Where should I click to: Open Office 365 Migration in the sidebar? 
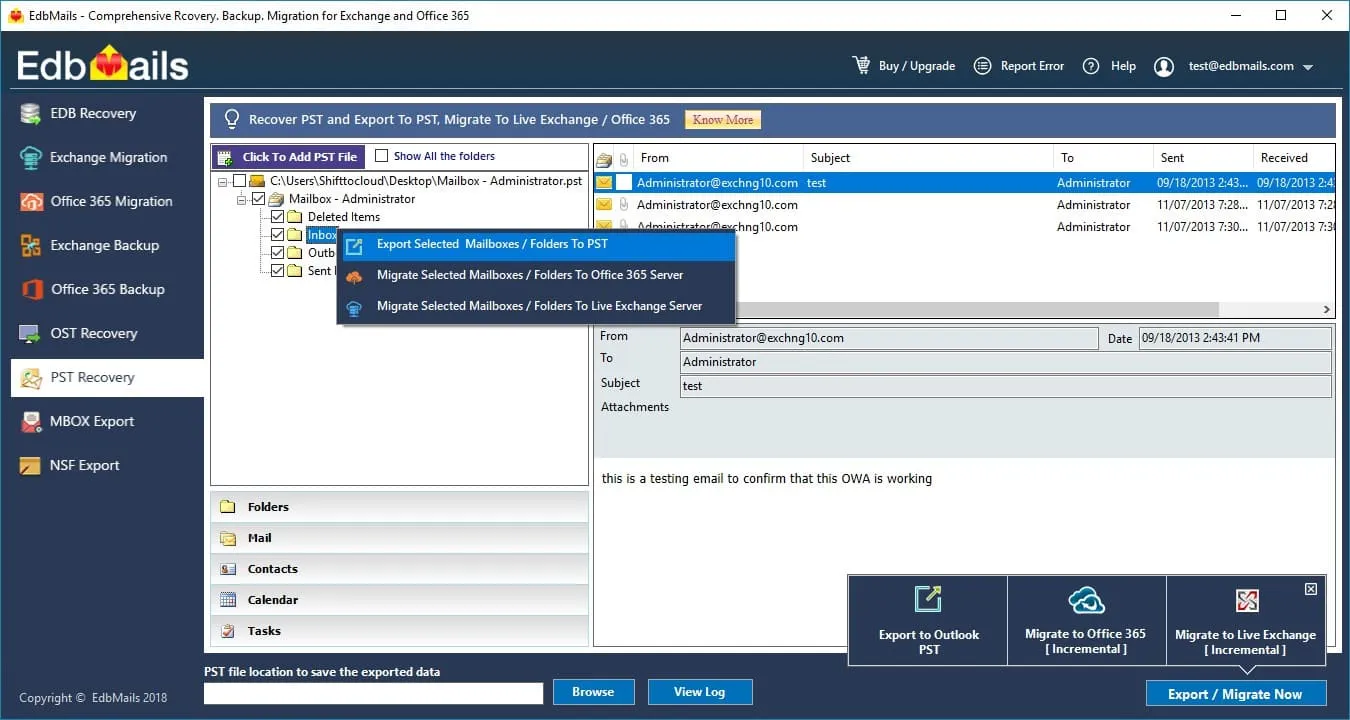tap(105, 201)
